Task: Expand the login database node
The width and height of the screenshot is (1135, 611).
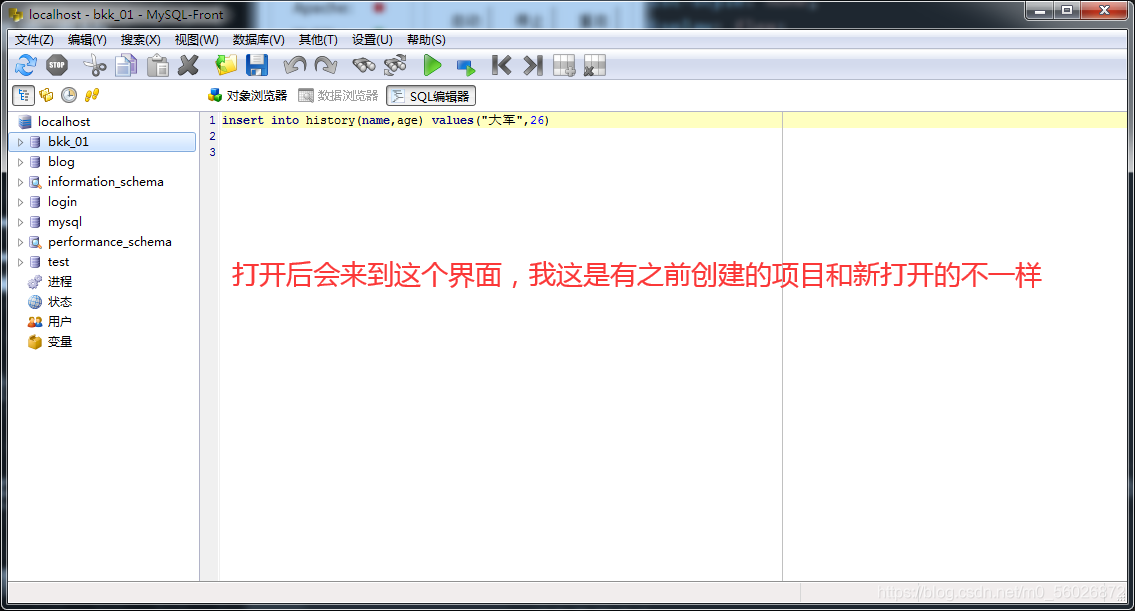Action: [x=20, y=202]
